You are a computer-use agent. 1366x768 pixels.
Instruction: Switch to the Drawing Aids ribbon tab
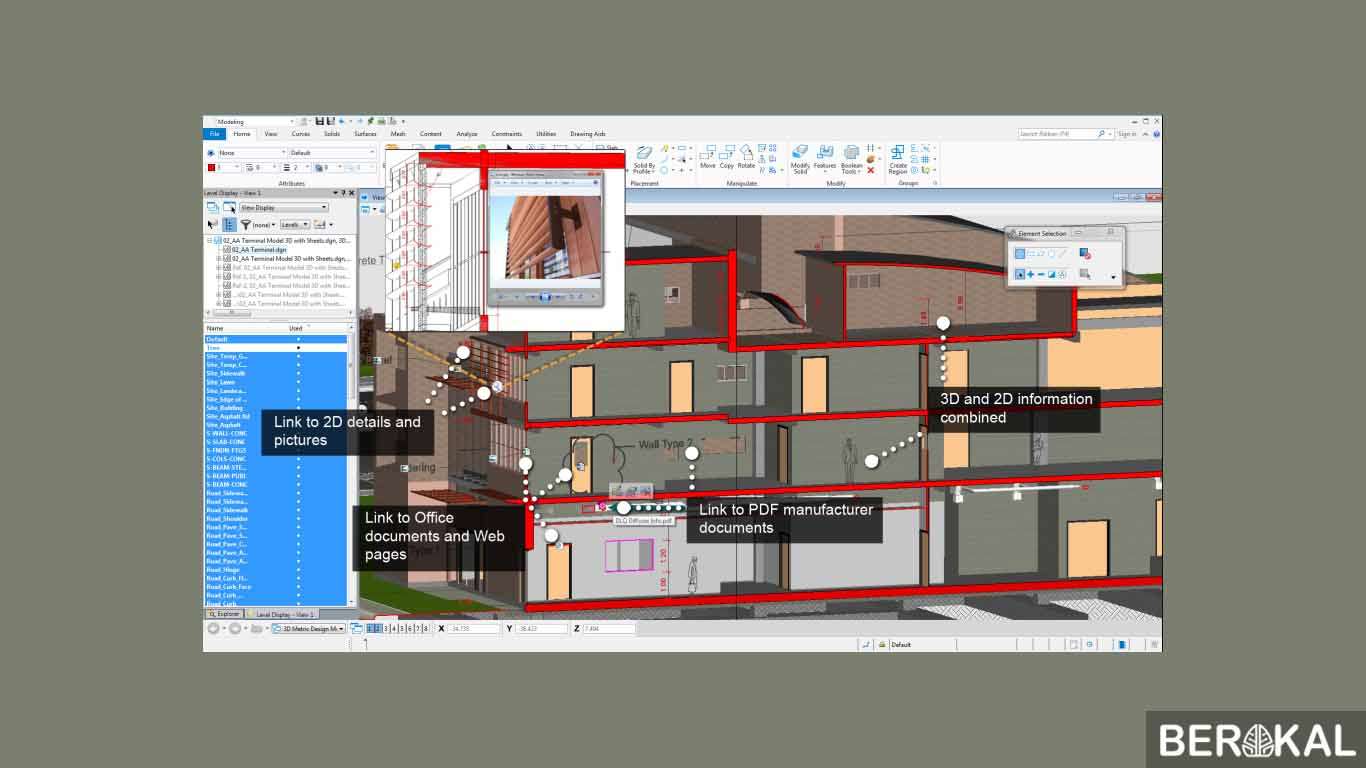[x=587, y=133]
